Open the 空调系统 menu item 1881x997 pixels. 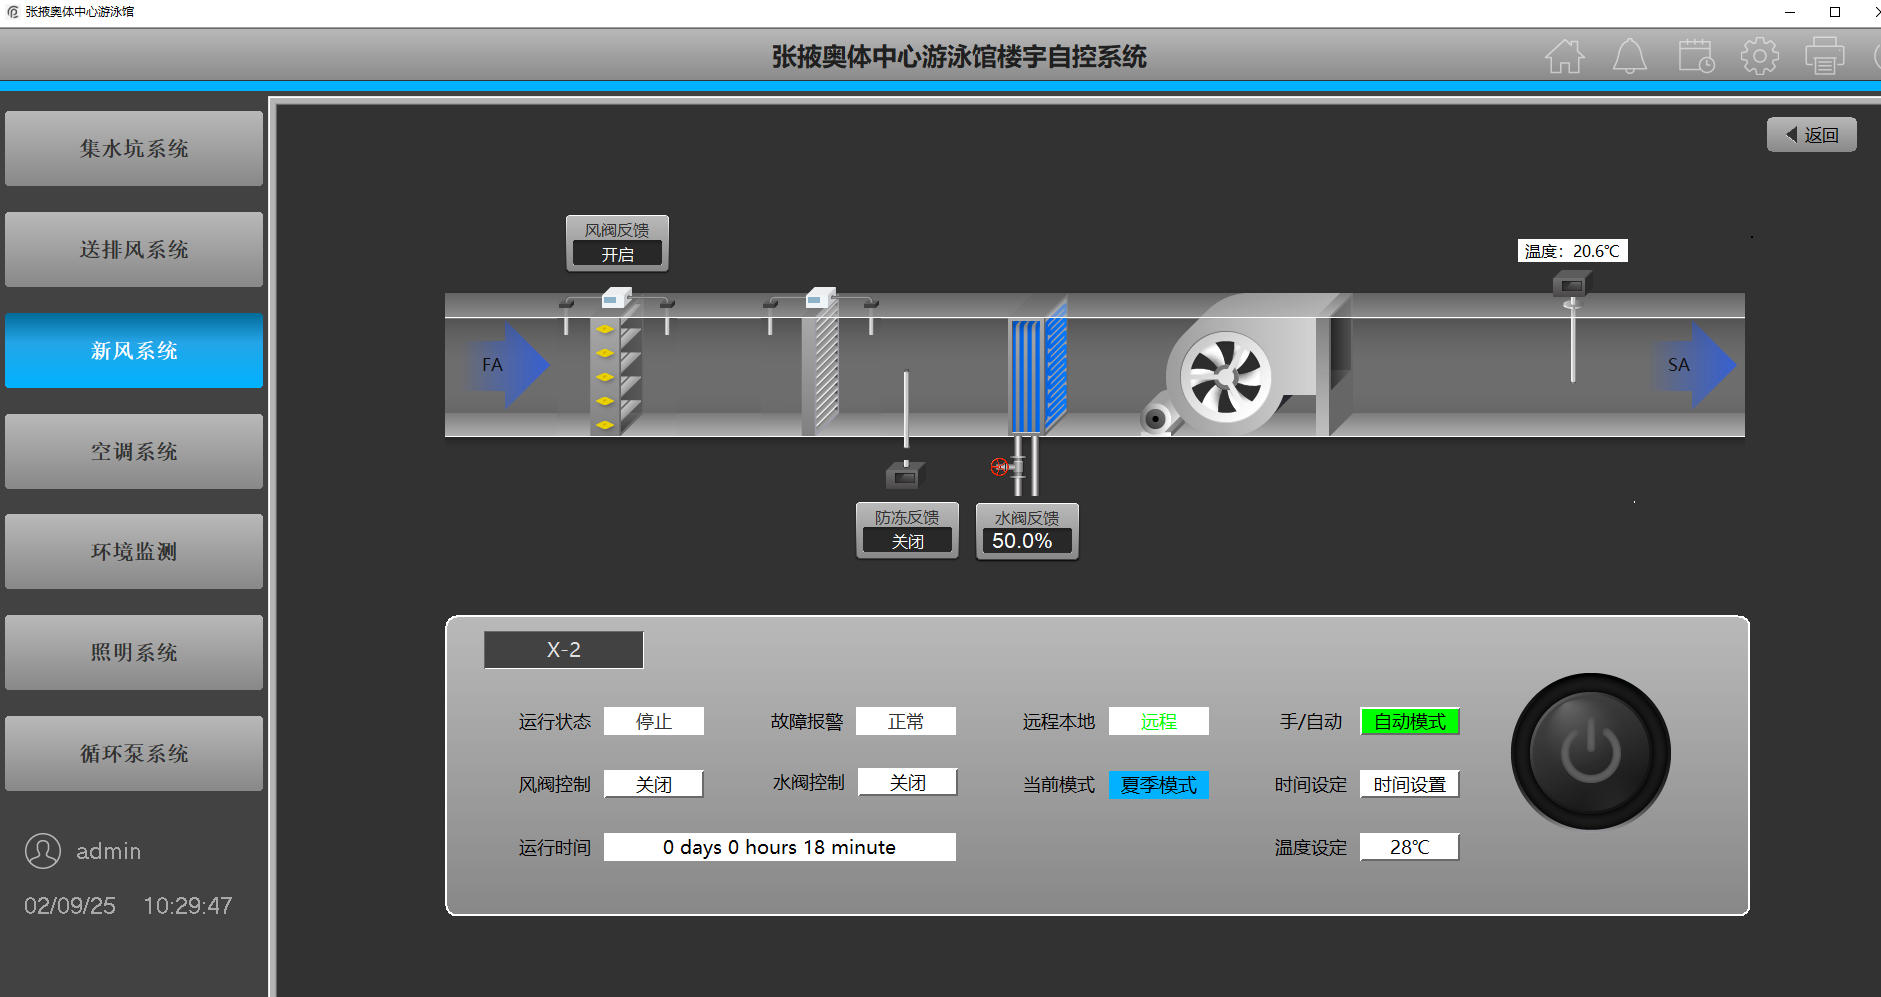(x=134, y=452)
